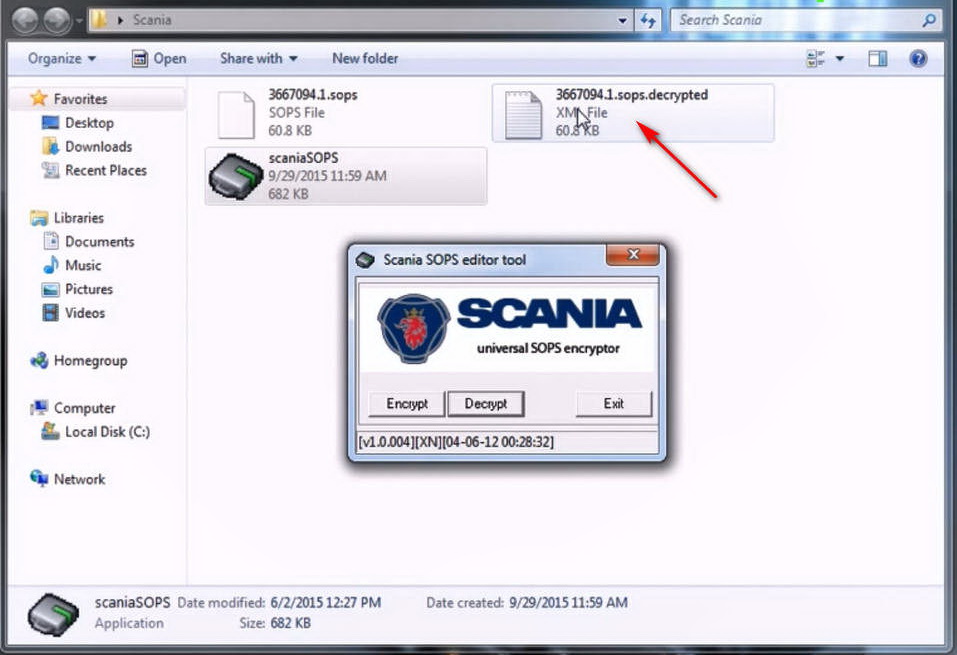Screen dimensions: 957x655
Task: Open Downloads in Favorites
Action: (x=98, y=147)
